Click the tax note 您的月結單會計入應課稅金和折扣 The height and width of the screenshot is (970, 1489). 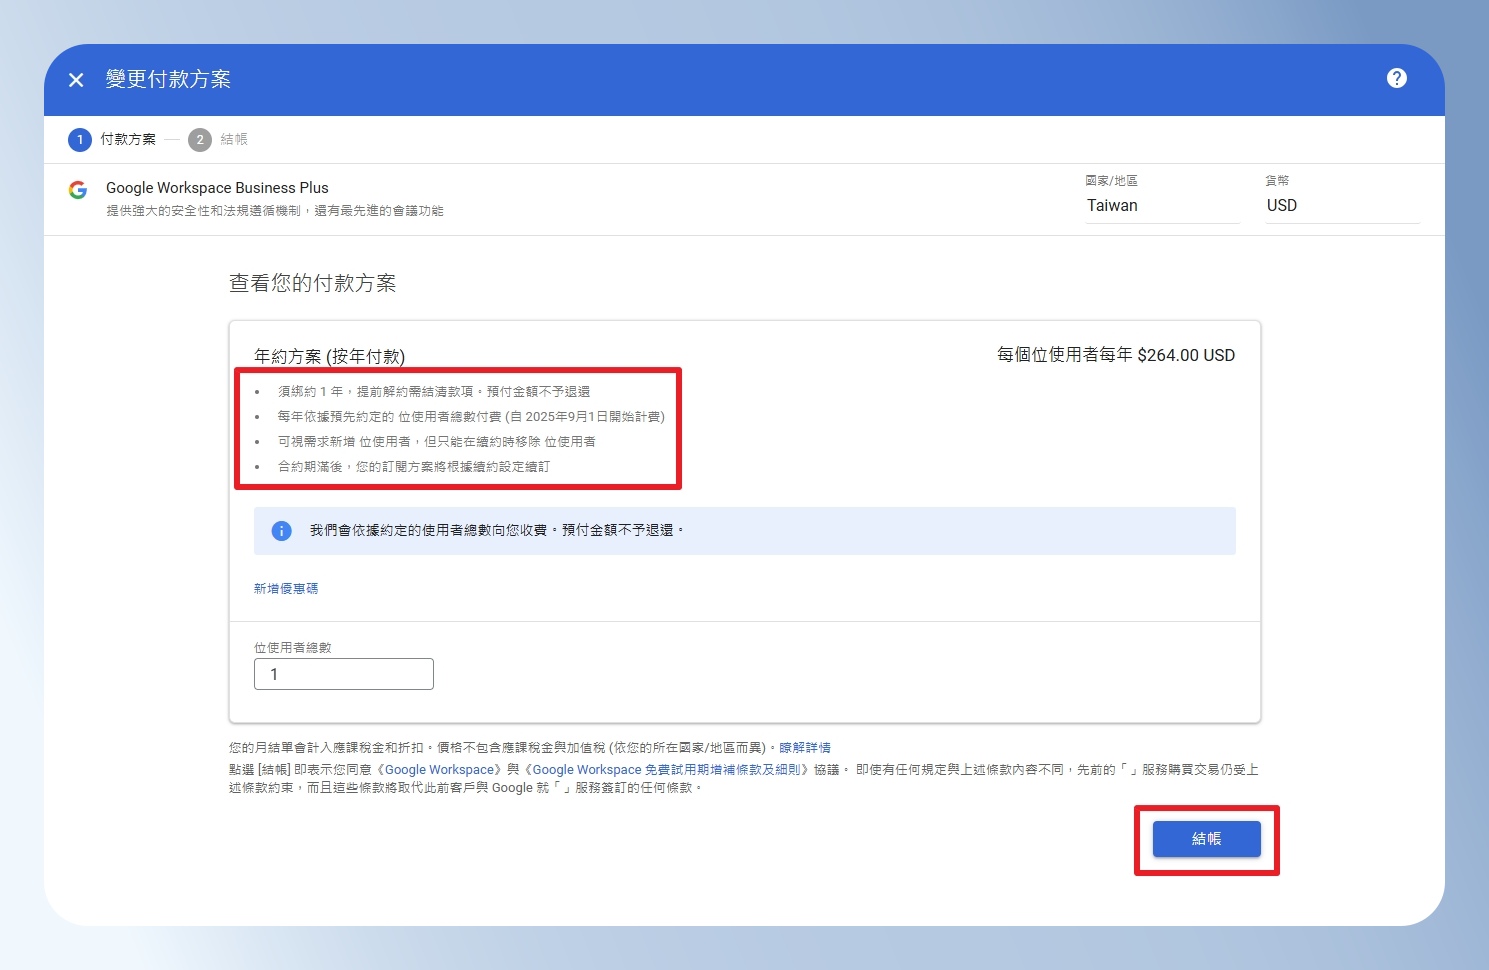click(502, 748)
